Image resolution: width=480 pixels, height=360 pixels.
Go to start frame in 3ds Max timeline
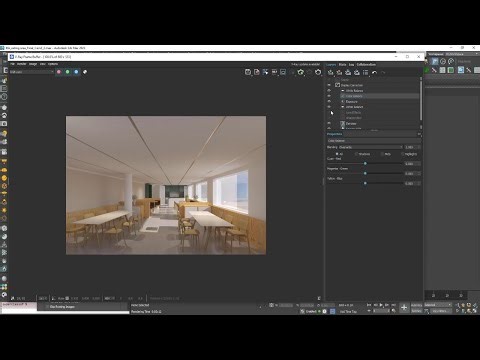pos(369,305)
